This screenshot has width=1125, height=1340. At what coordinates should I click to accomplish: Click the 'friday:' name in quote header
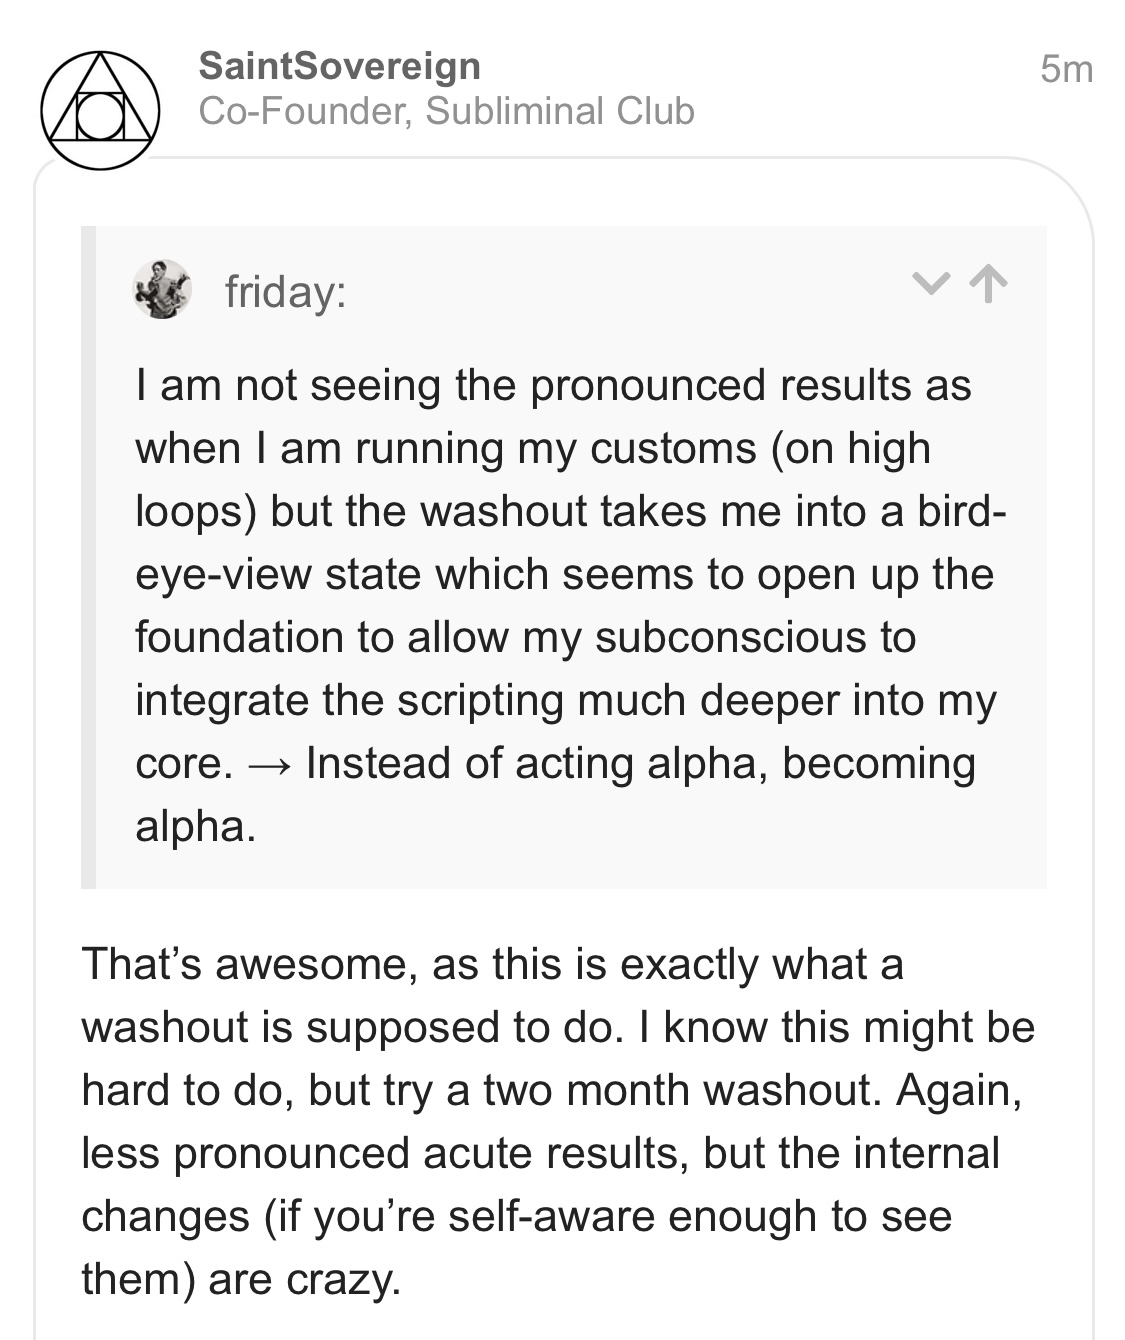(x=286, y=292)
